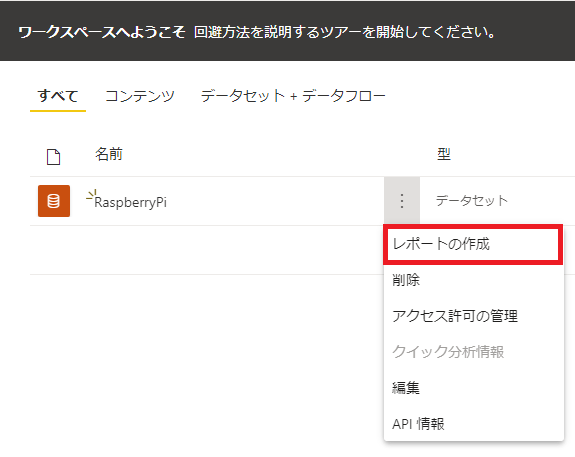Click the ワークスペースへようこそ banner heading

(x=102, y=32)
